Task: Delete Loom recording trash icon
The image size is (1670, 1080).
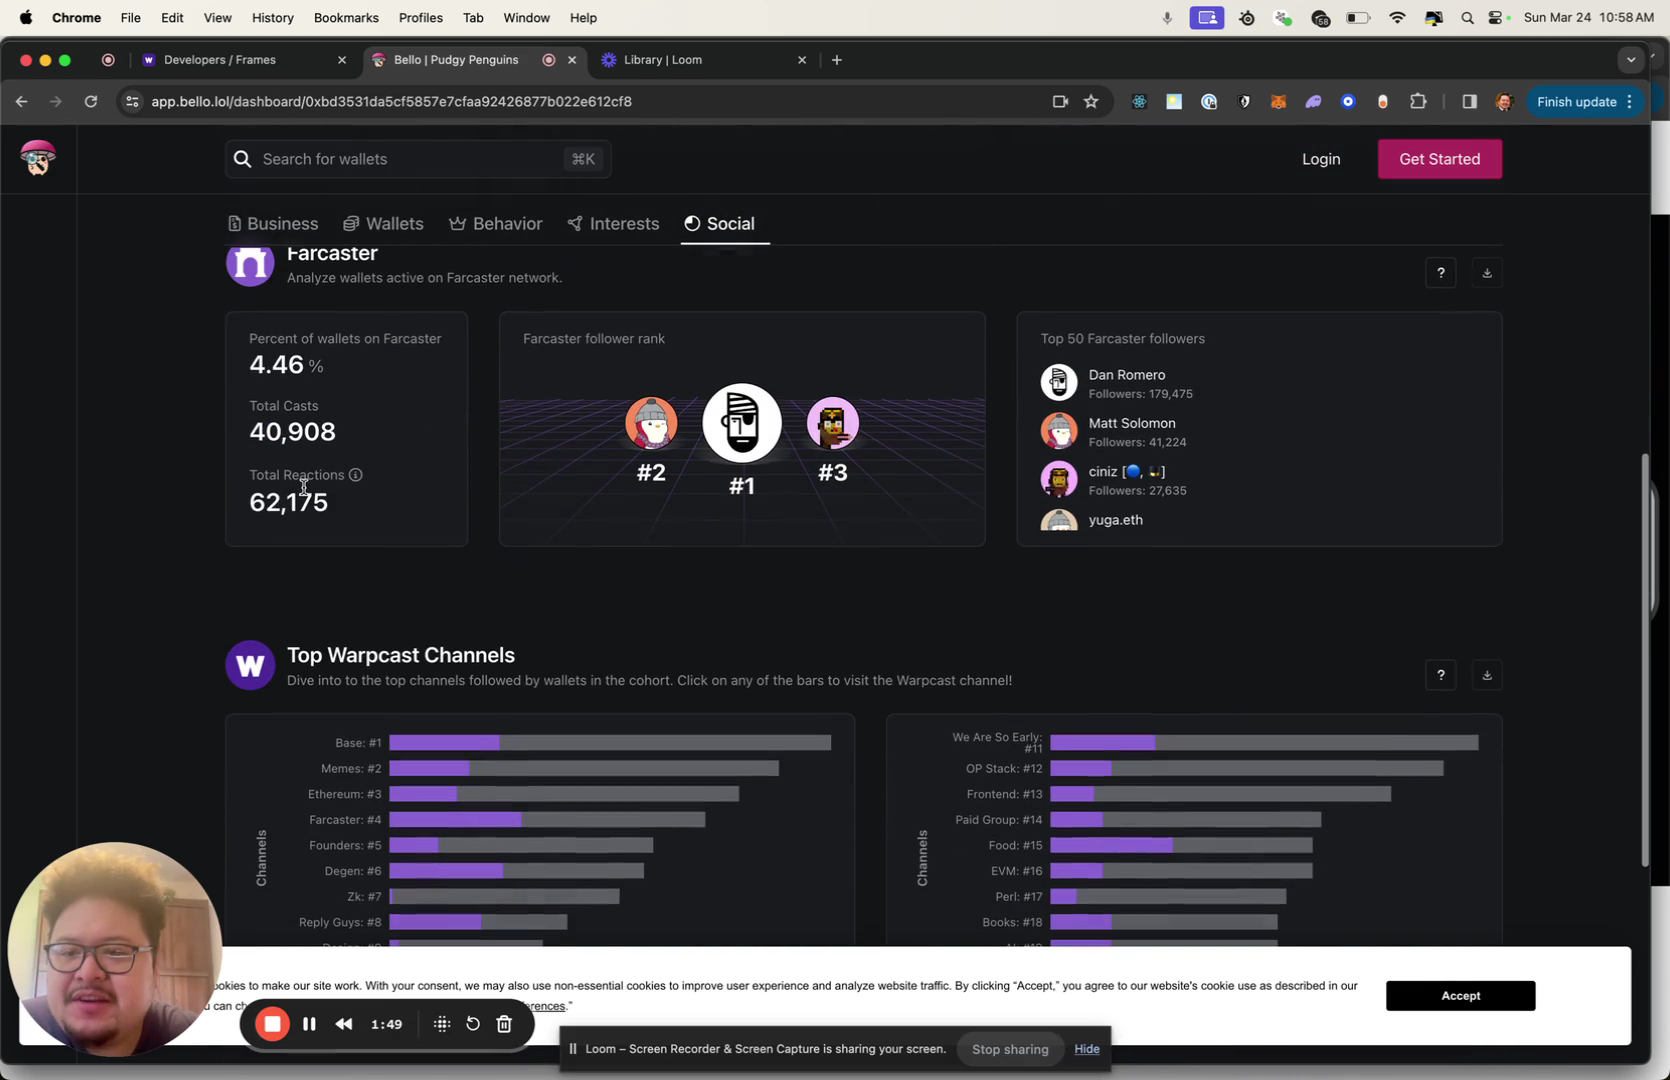Action: click(x=505, y=1024)
